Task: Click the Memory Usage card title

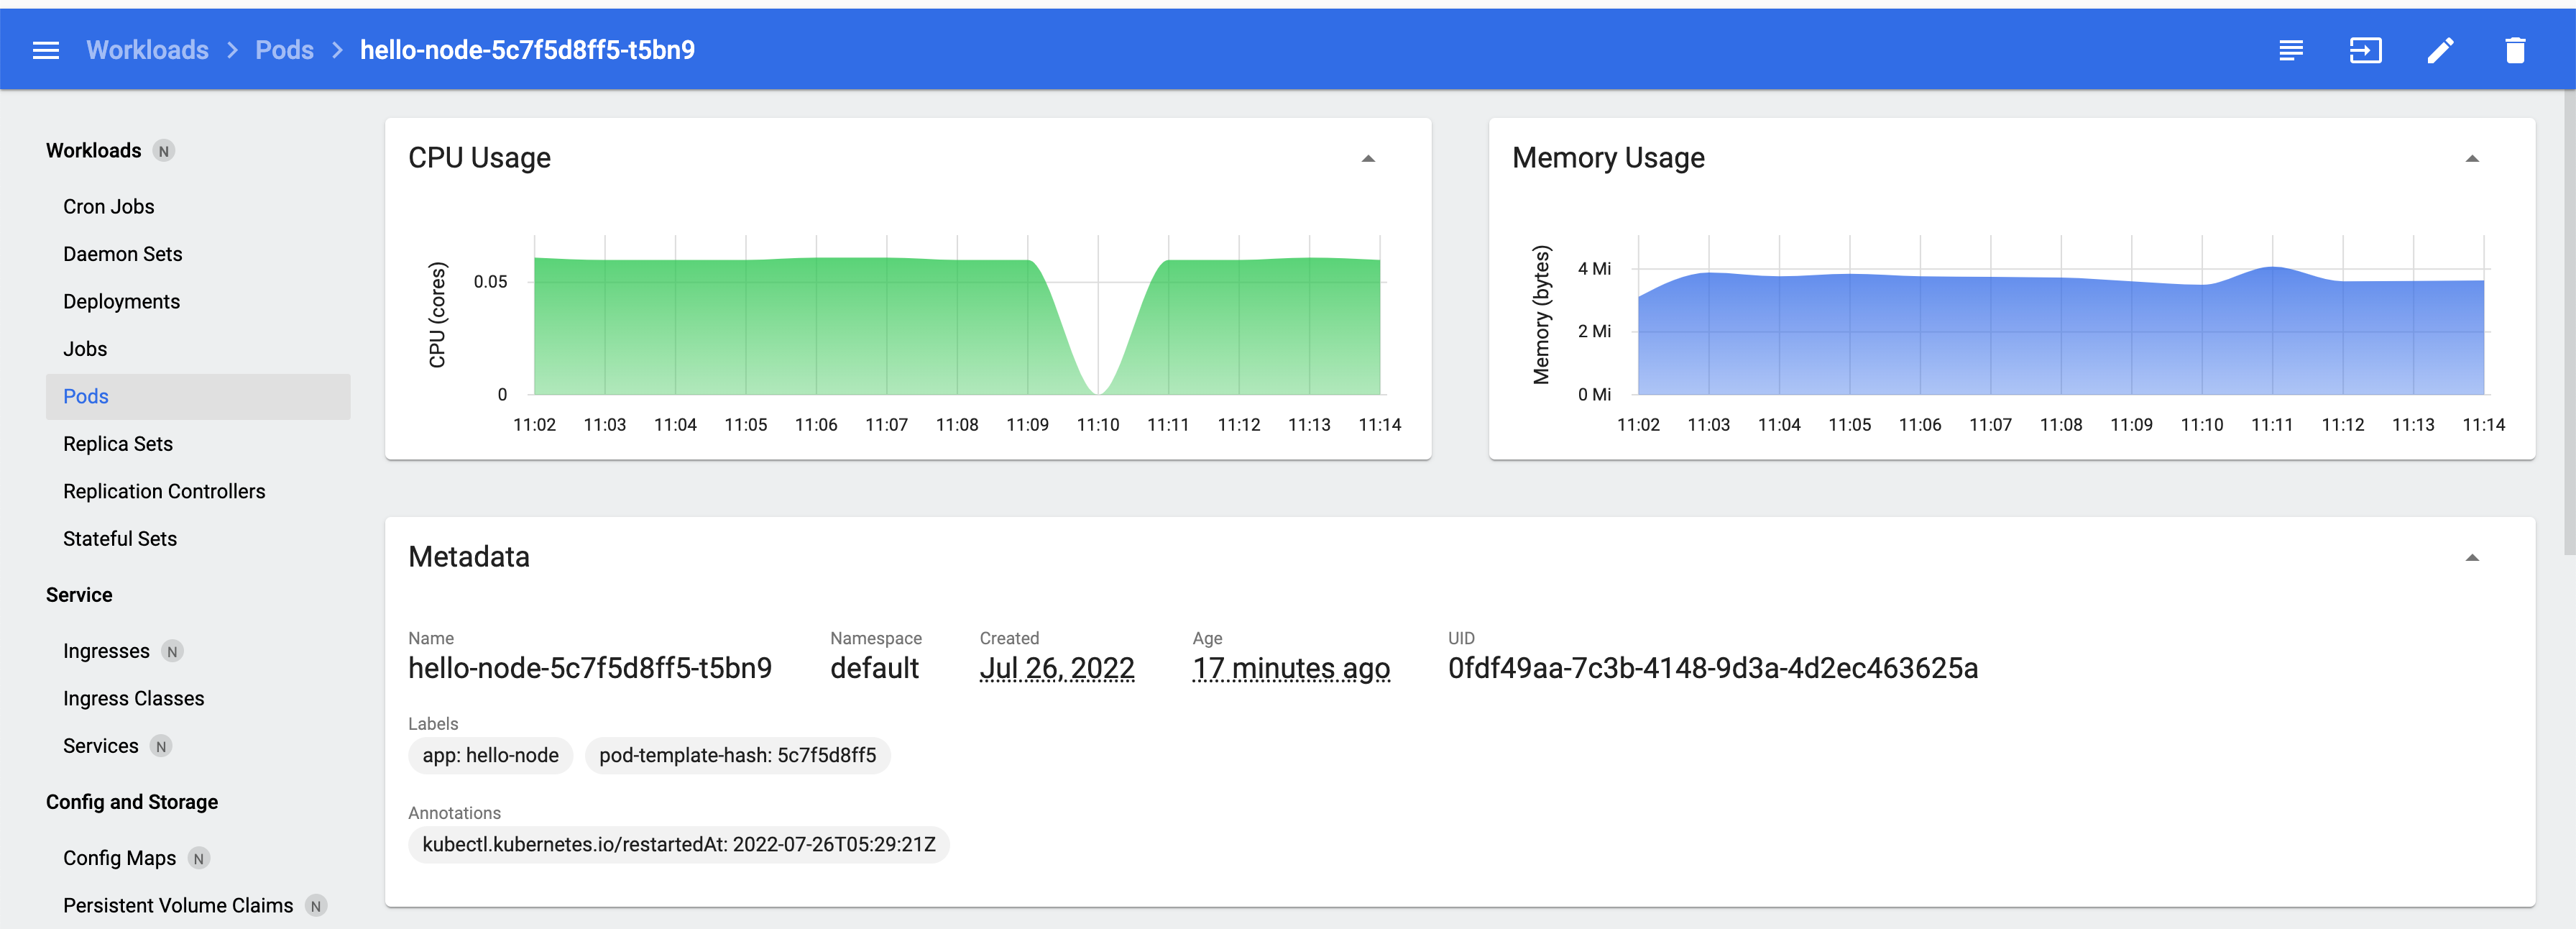Action: coord(1608,158)
